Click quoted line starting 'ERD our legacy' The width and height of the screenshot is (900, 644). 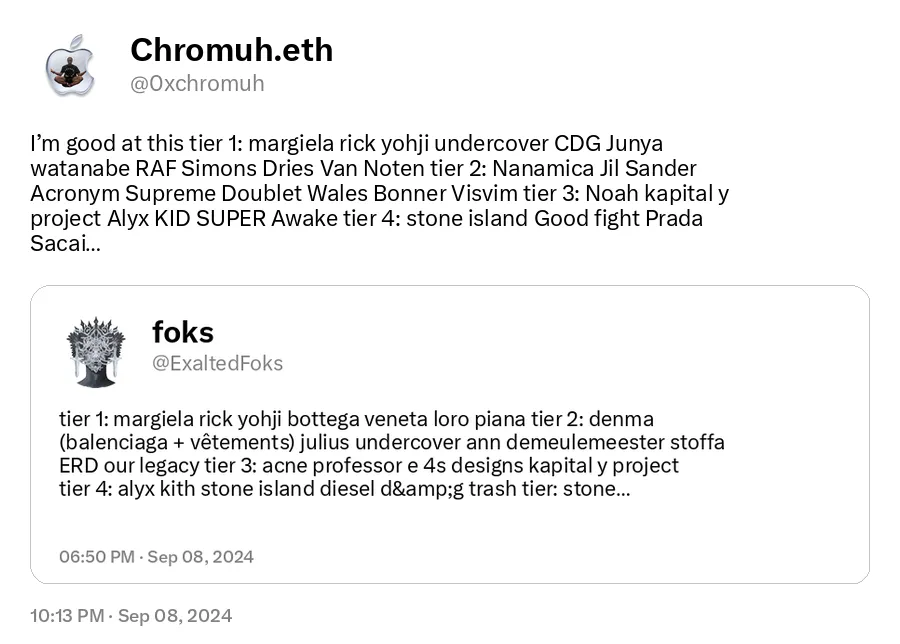coord(368,465)
